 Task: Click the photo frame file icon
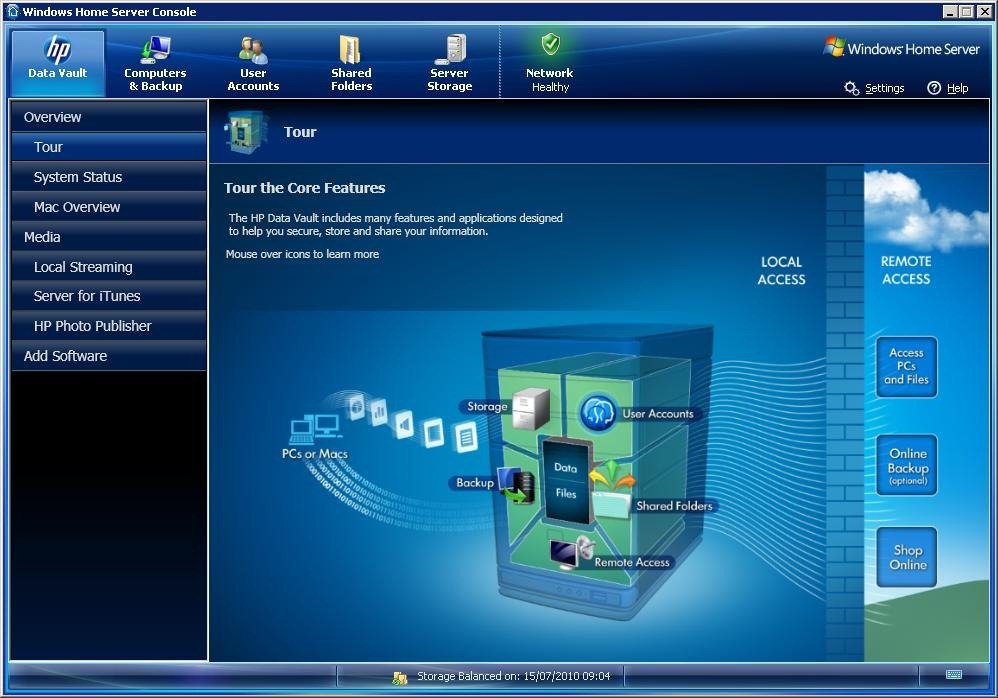coord(433,432)
